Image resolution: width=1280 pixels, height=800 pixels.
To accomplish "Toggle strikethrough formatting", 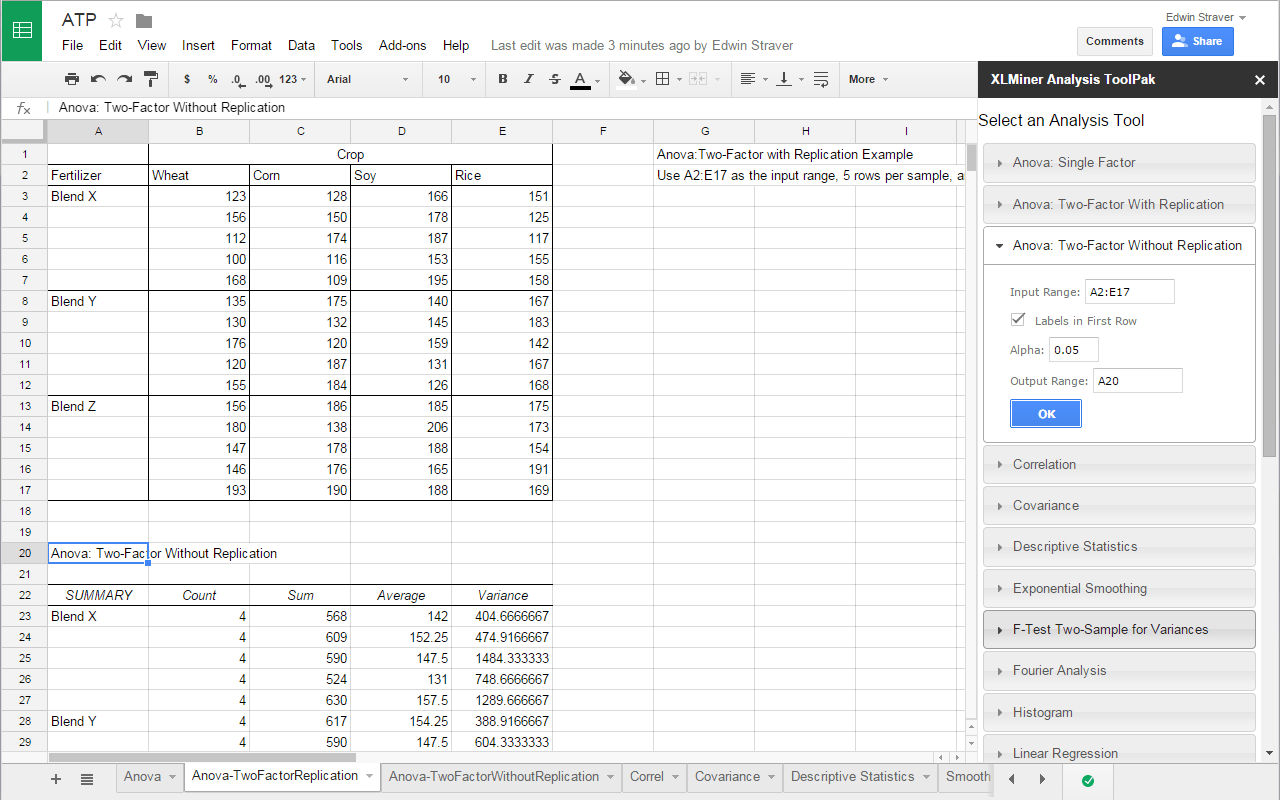I will pyautogui.click(x=553, y=79).
